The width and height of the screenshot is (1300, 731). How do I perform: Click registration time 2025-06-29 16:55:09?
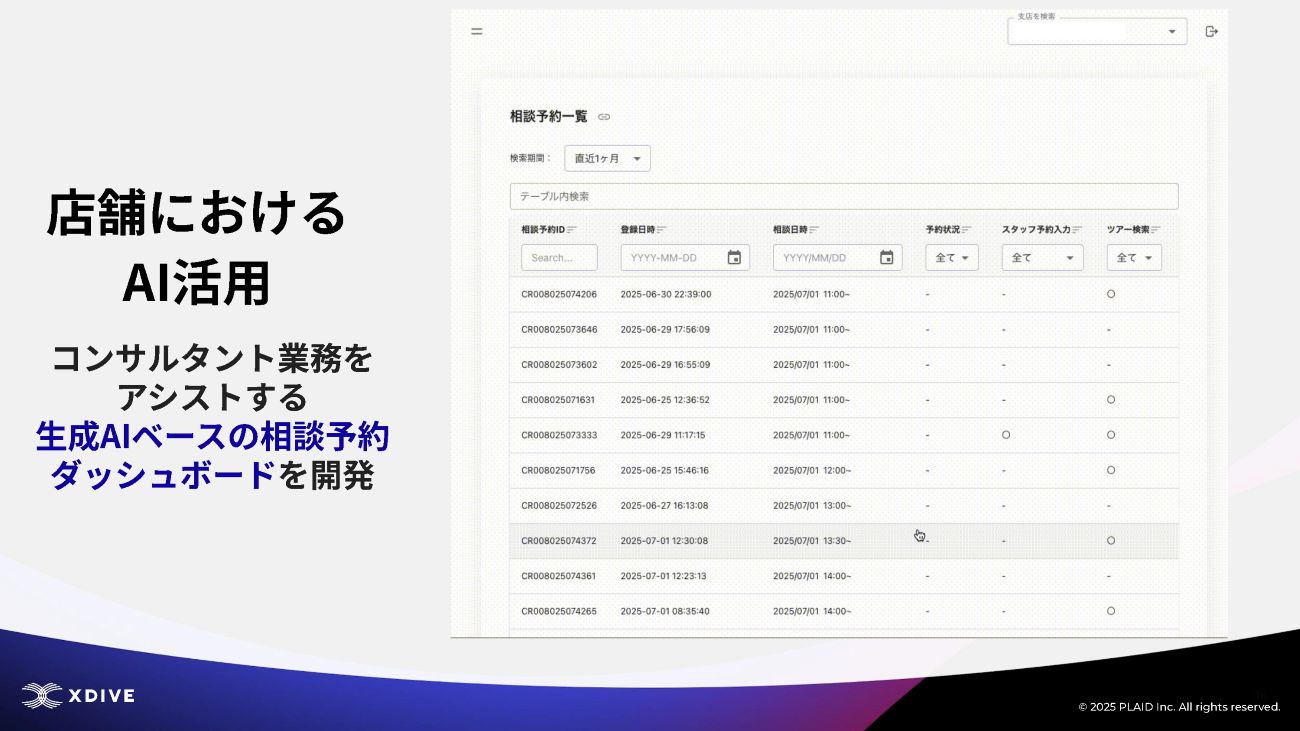(665, 364)
